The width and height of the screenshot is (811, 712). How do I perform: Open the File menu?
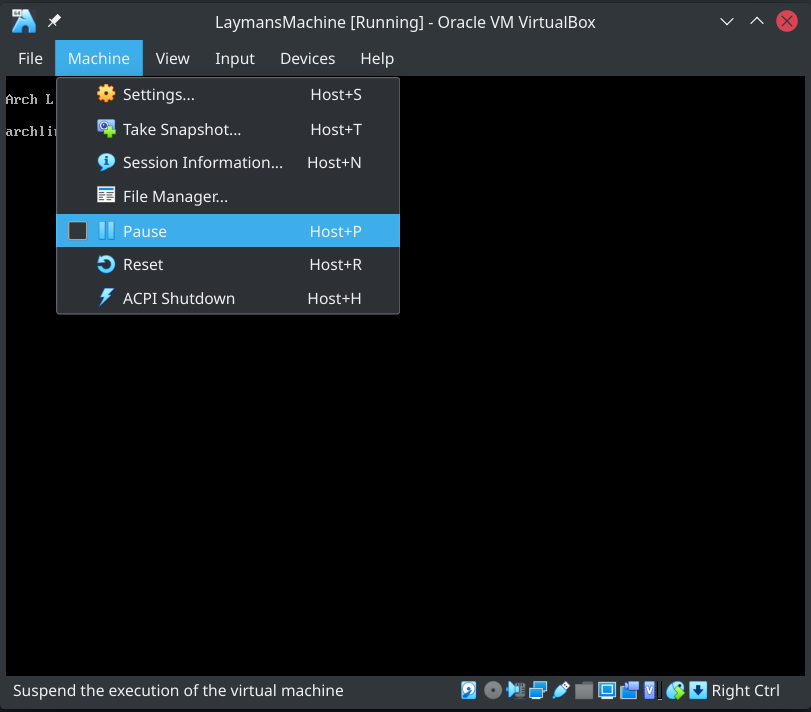[31, 58]
